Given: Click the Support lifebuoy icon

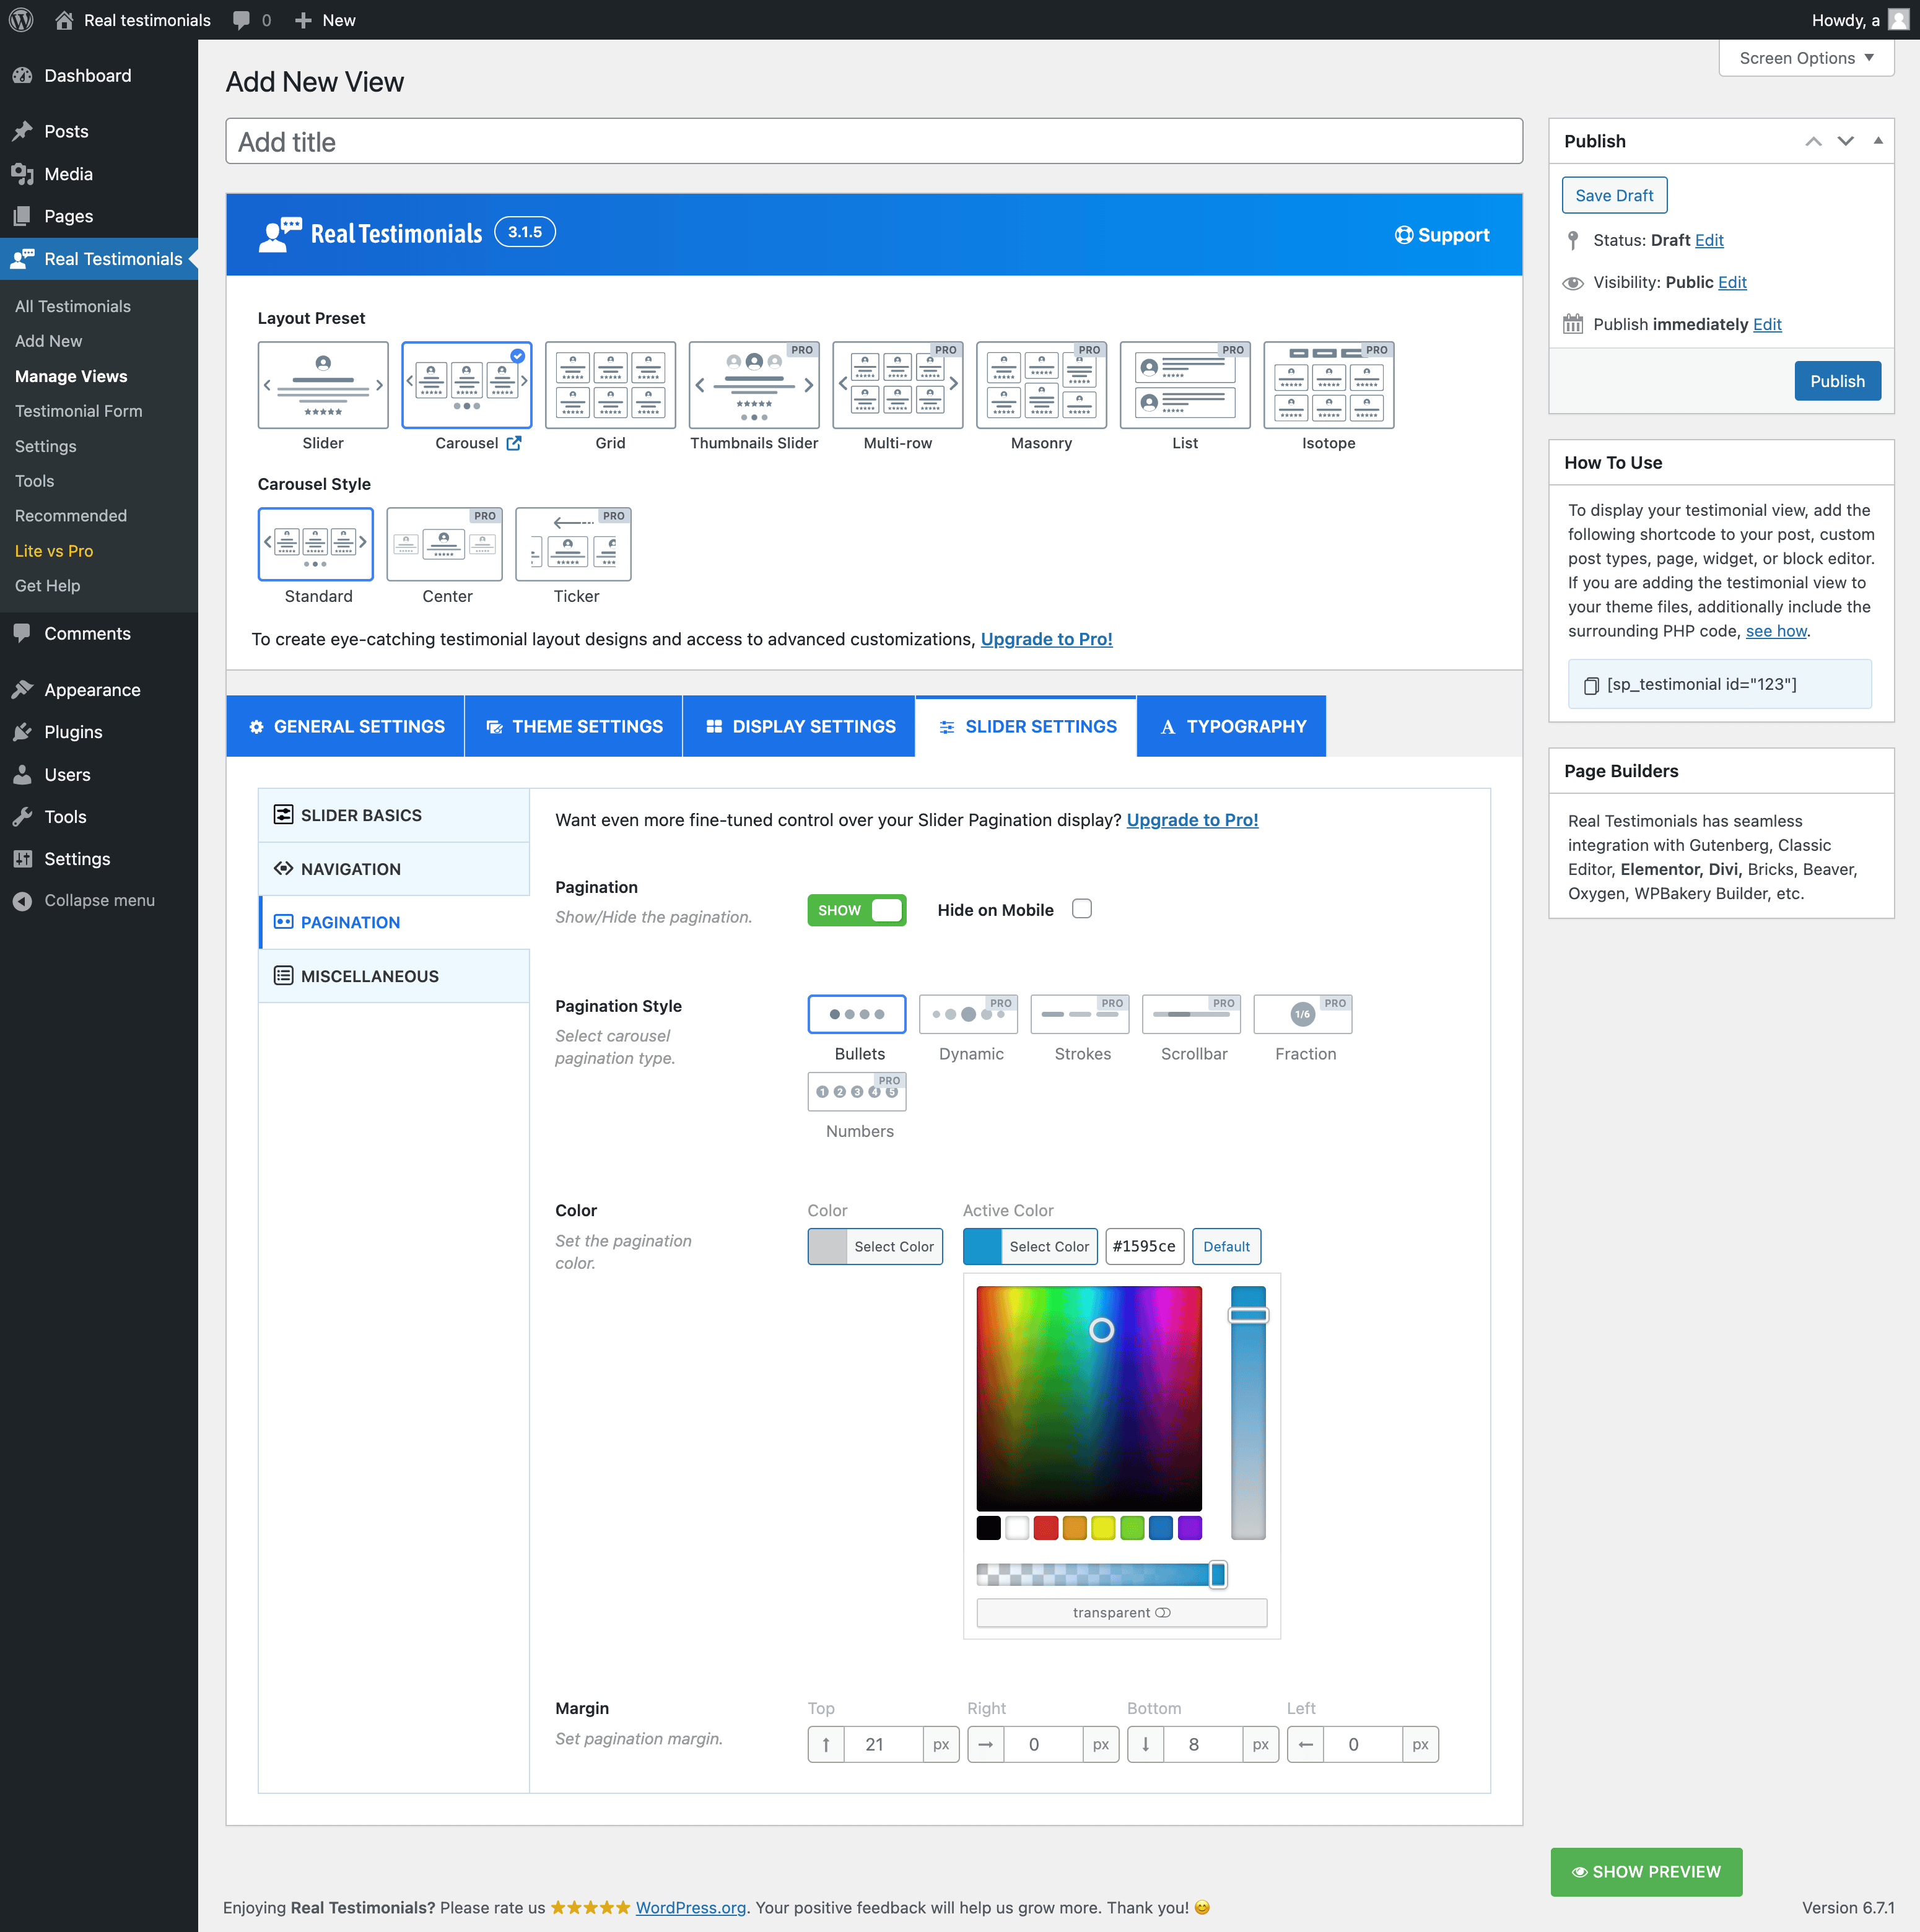Looking at the screenshot, I should tap(1403, 235).
